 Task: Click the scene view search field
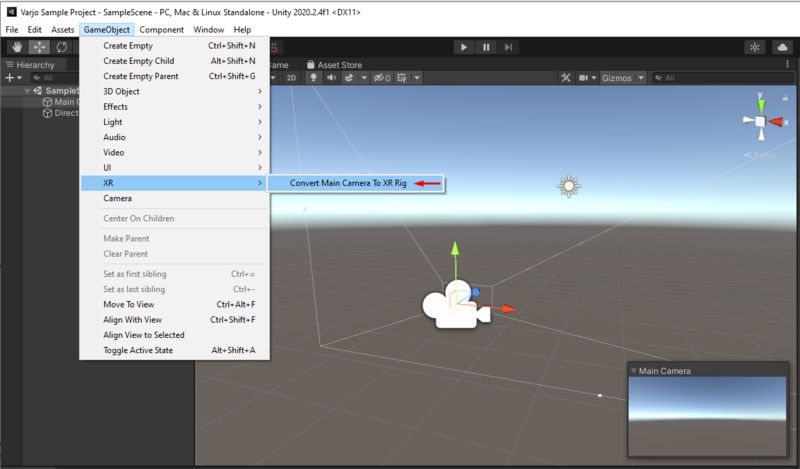723,78
